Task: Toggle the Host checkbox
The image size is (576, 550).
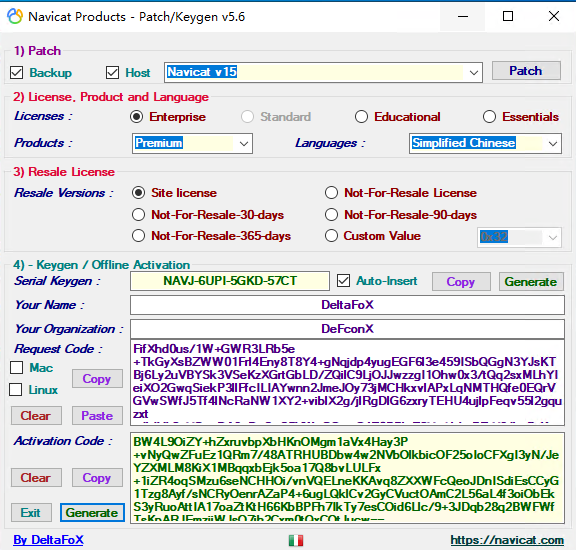Action: pos(112,73)
